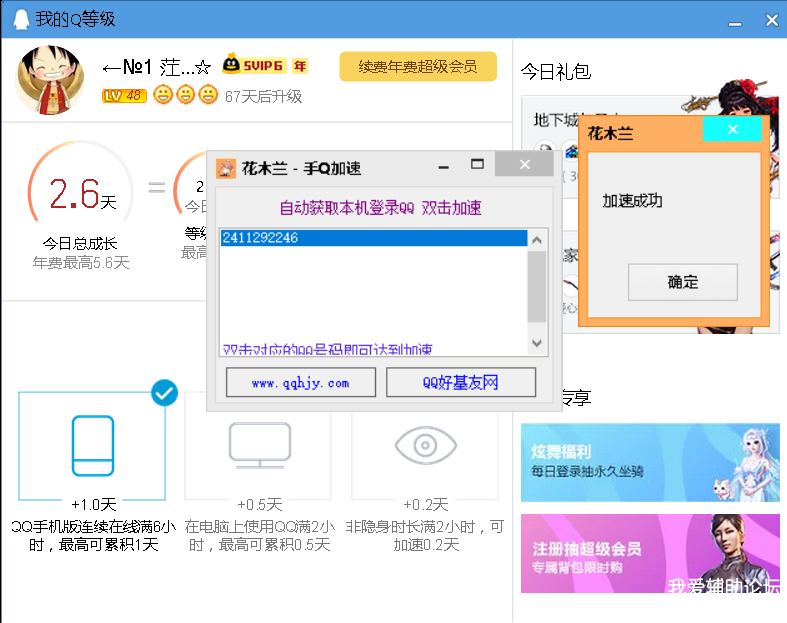
Task: Click scrollbar up arrow in QQ list
Action: tap(537, 240)
